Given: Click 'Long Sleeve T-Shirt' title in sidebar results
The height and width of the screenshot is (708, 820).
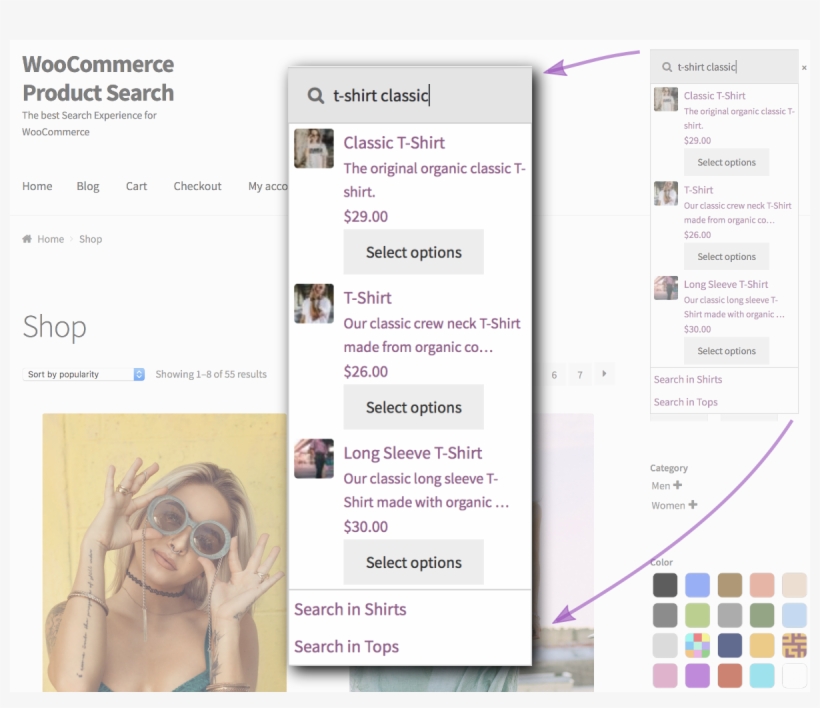Looking at the screenshot, I should 726,284.
